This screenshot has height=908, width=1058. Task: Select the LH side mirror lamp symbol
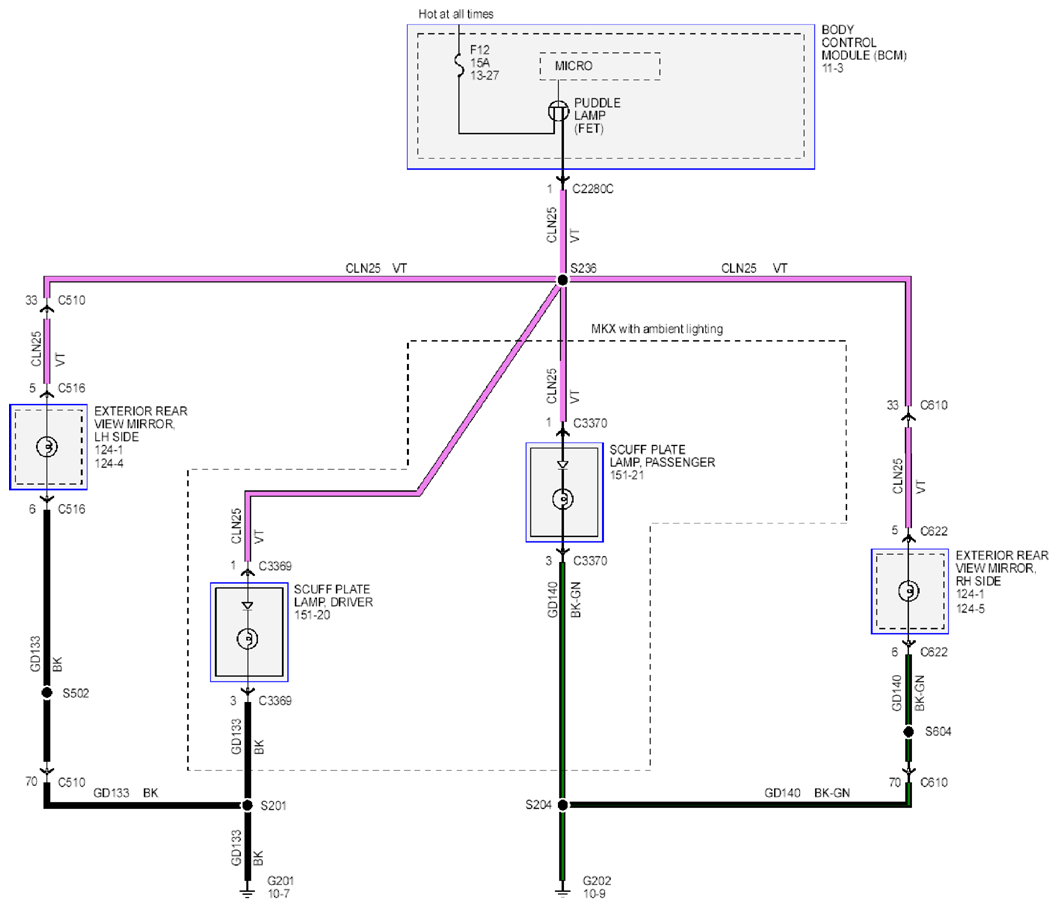tap(47, 447)
